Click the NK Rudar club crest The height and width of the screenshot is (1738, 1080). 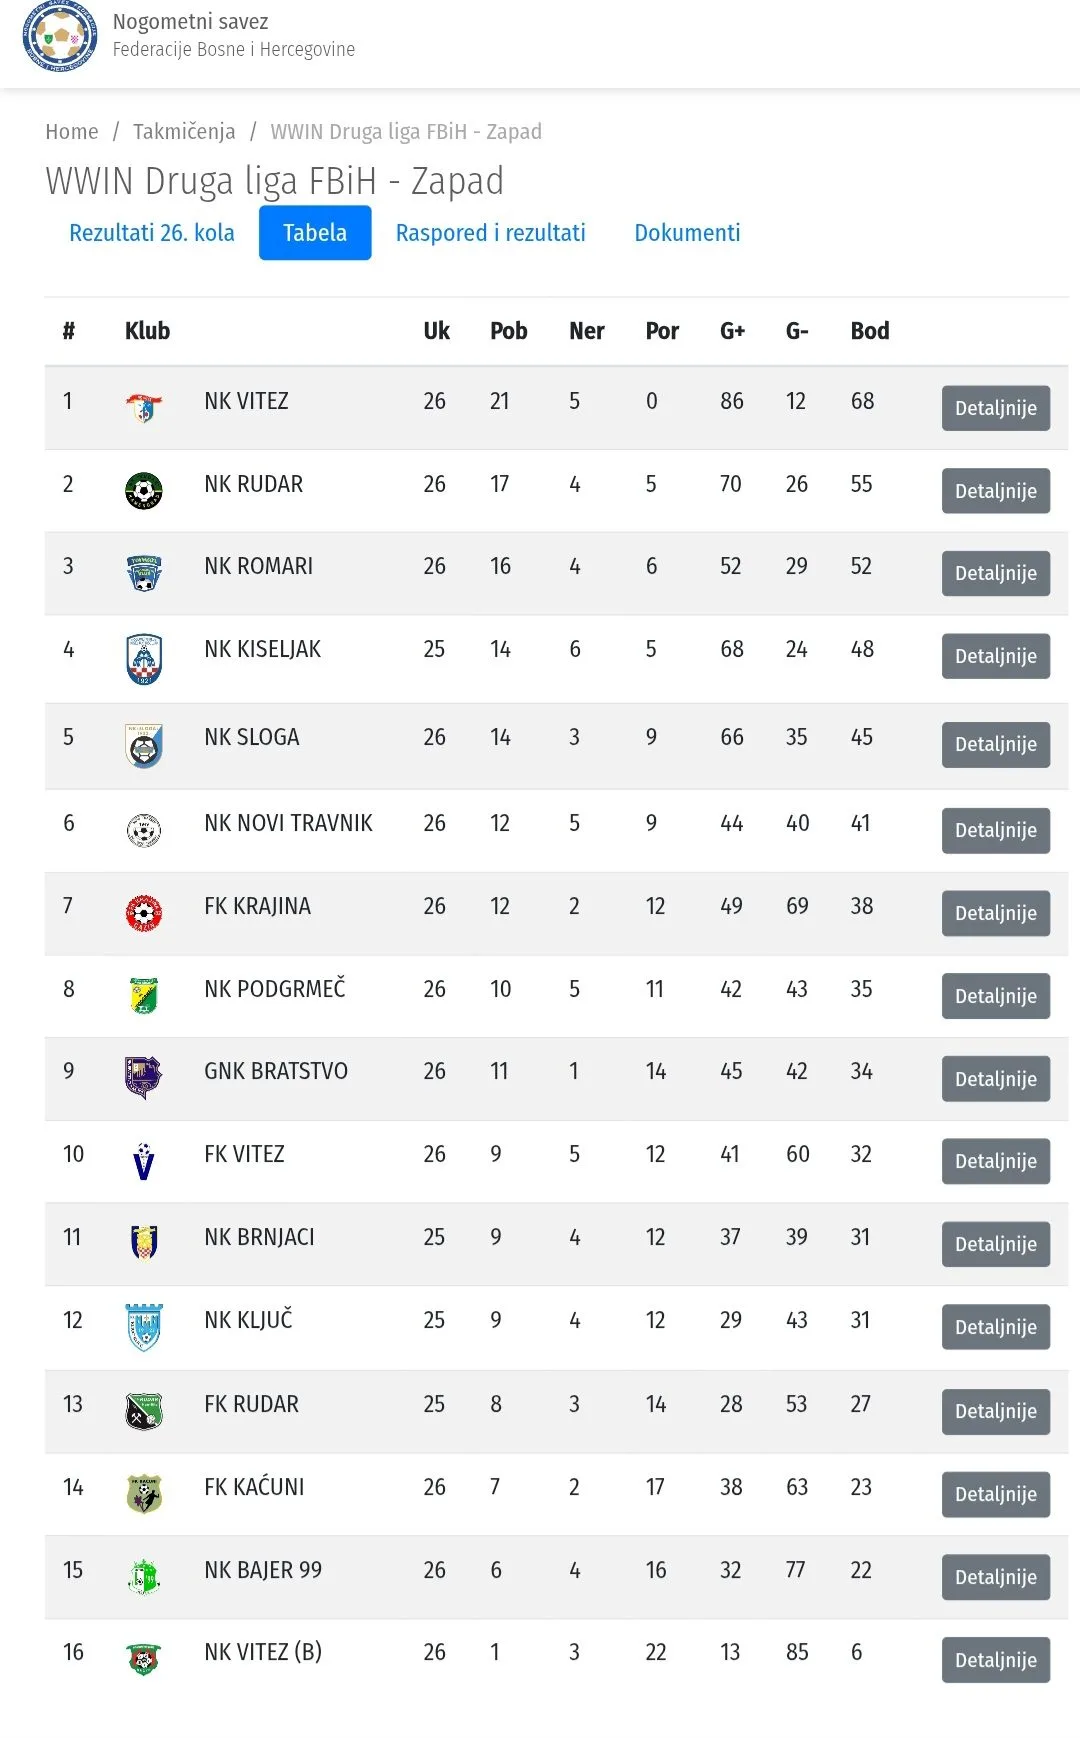[144, 491]
